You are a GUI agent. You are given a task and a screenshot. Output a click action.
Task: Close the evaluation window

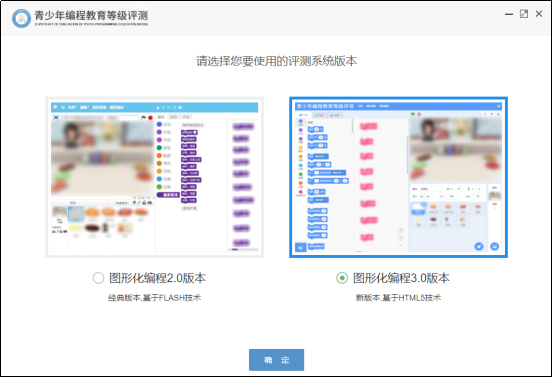point(539,14)
